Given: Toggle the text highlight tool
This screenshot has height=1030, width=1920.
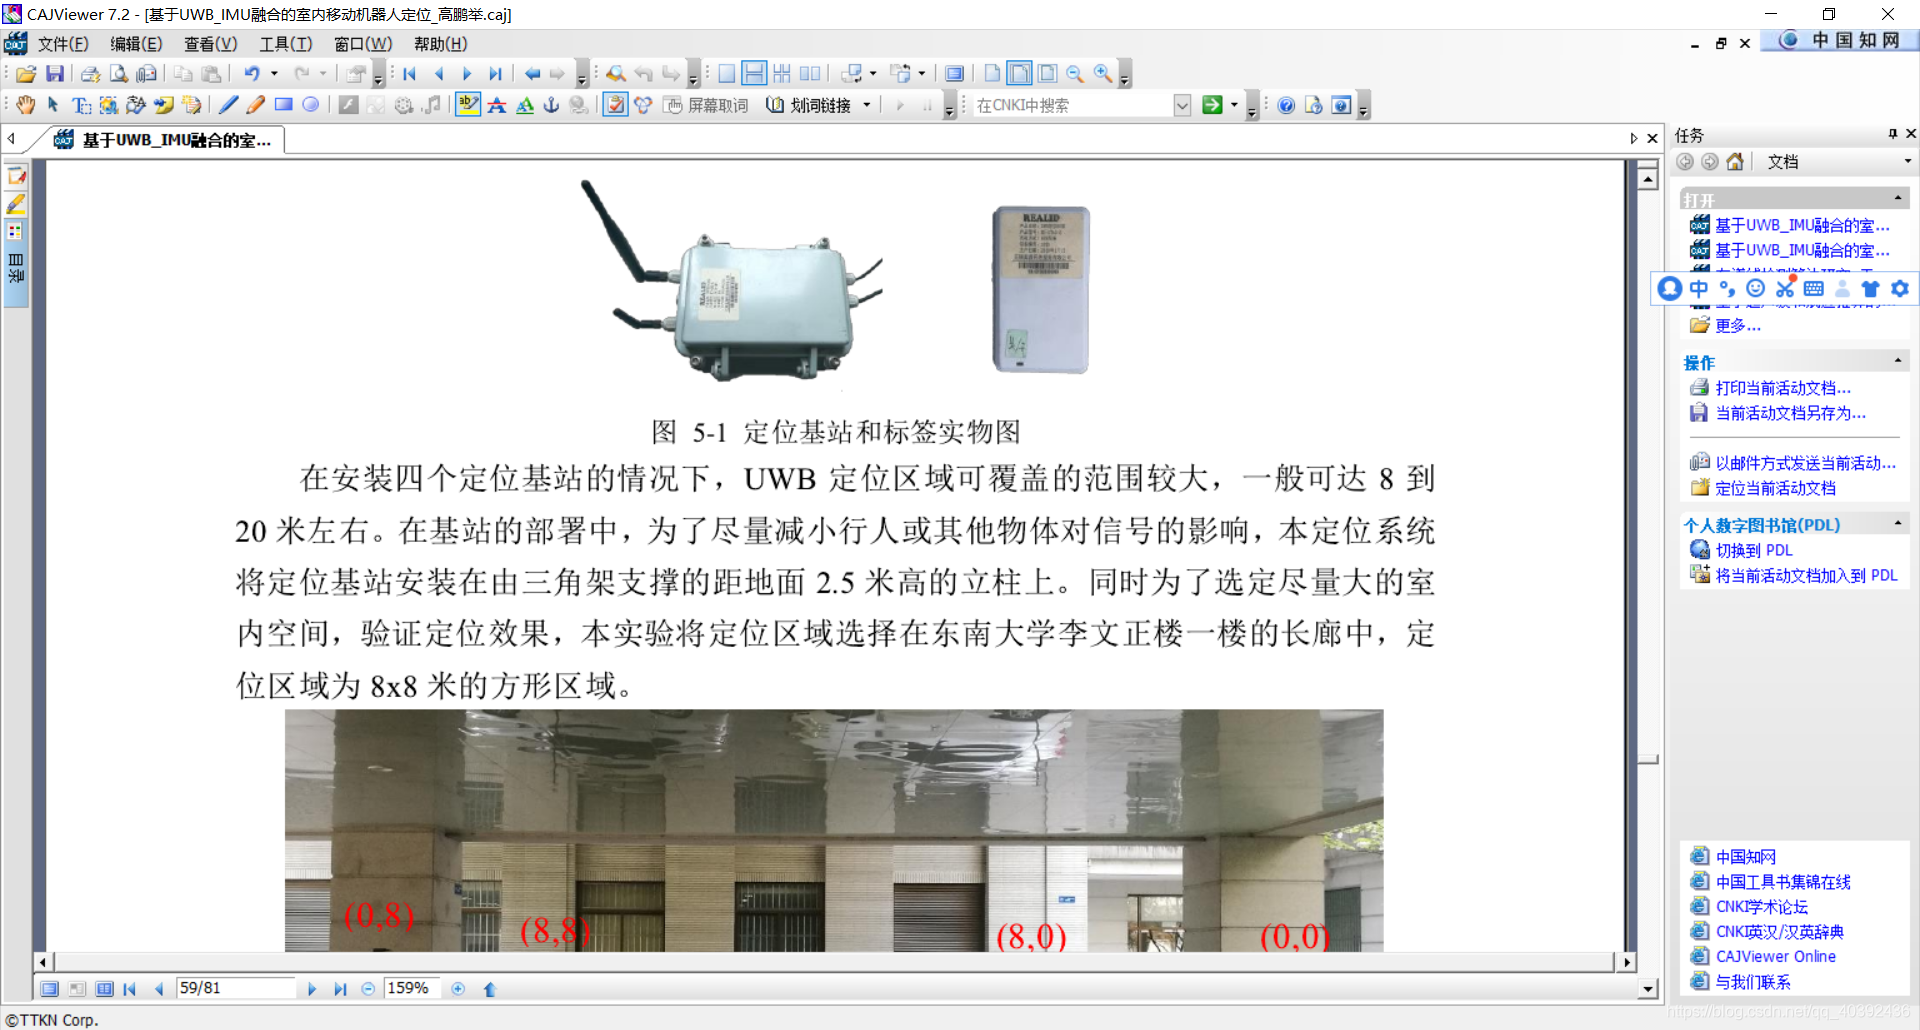Looking at the screenshot, I should (468, 105).
